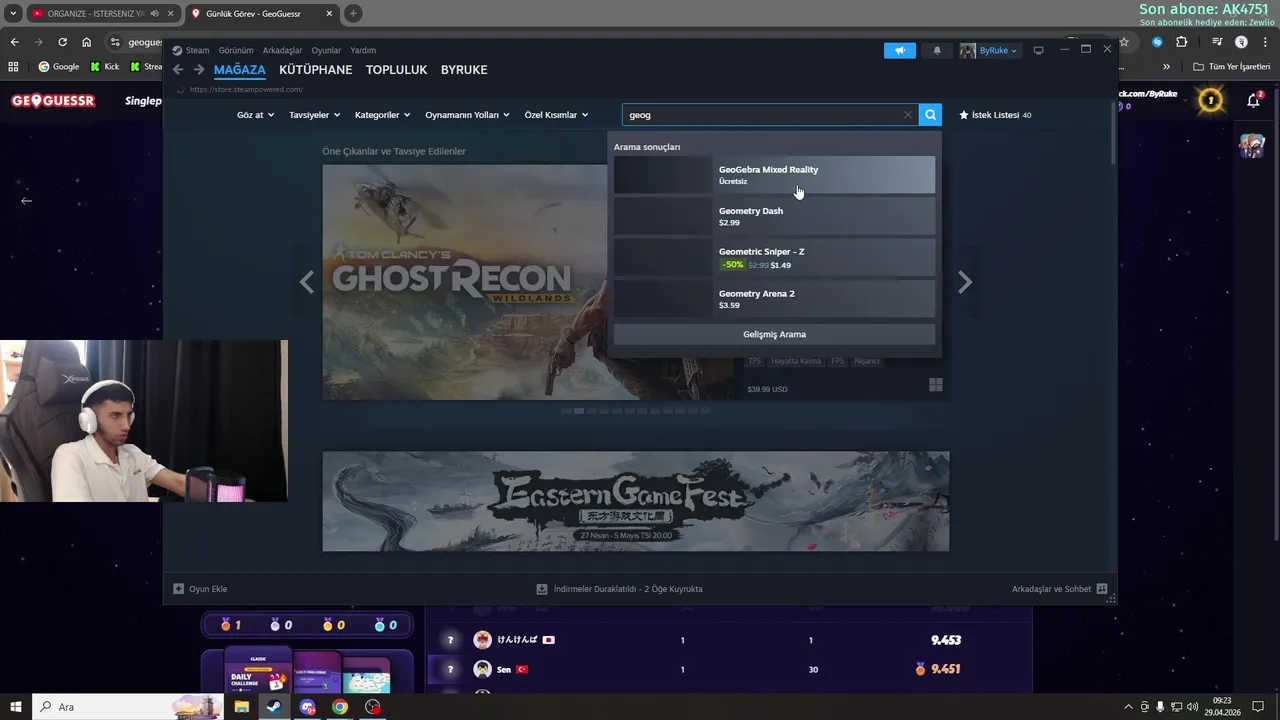1280x720 pixels.
Task: Select Geometry Dash search result
Action: tap(774, 217)
